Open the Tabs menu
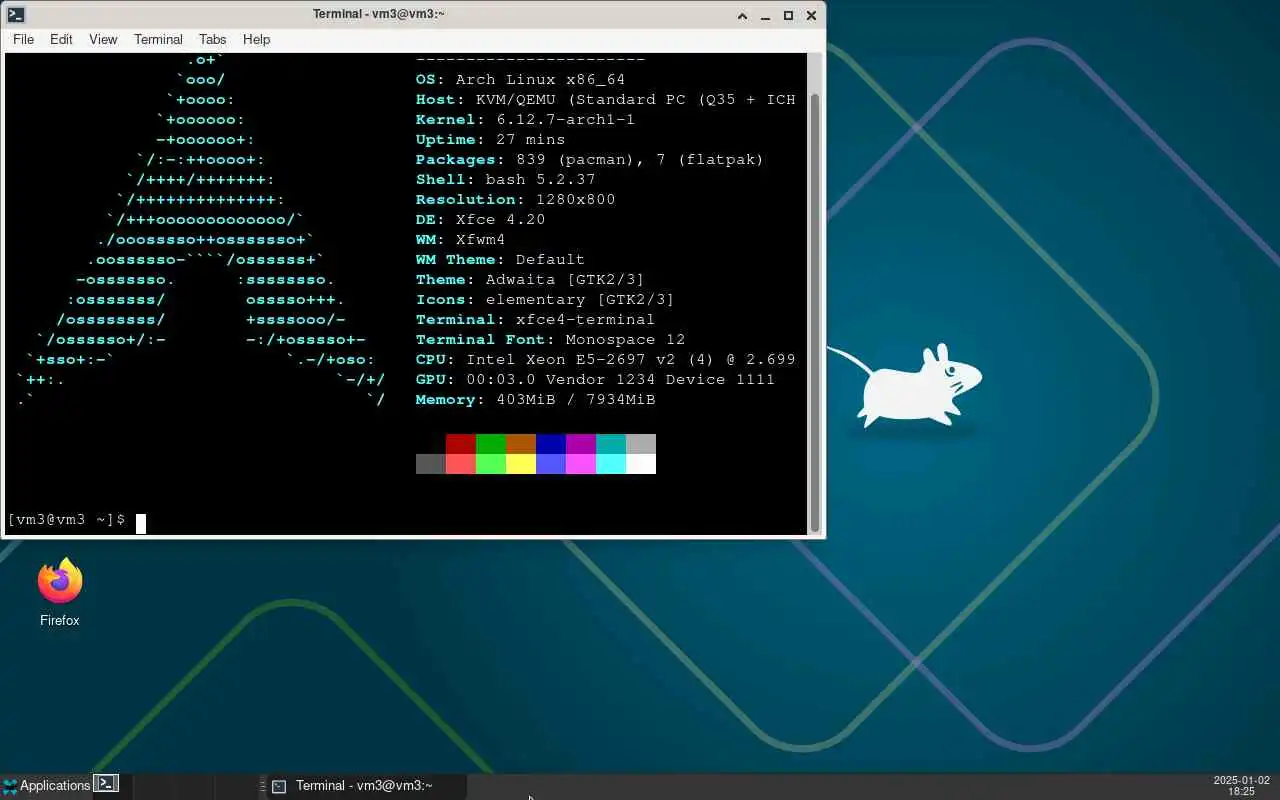Viewport: 1280px width, 800px height. (x=212, y=39)
